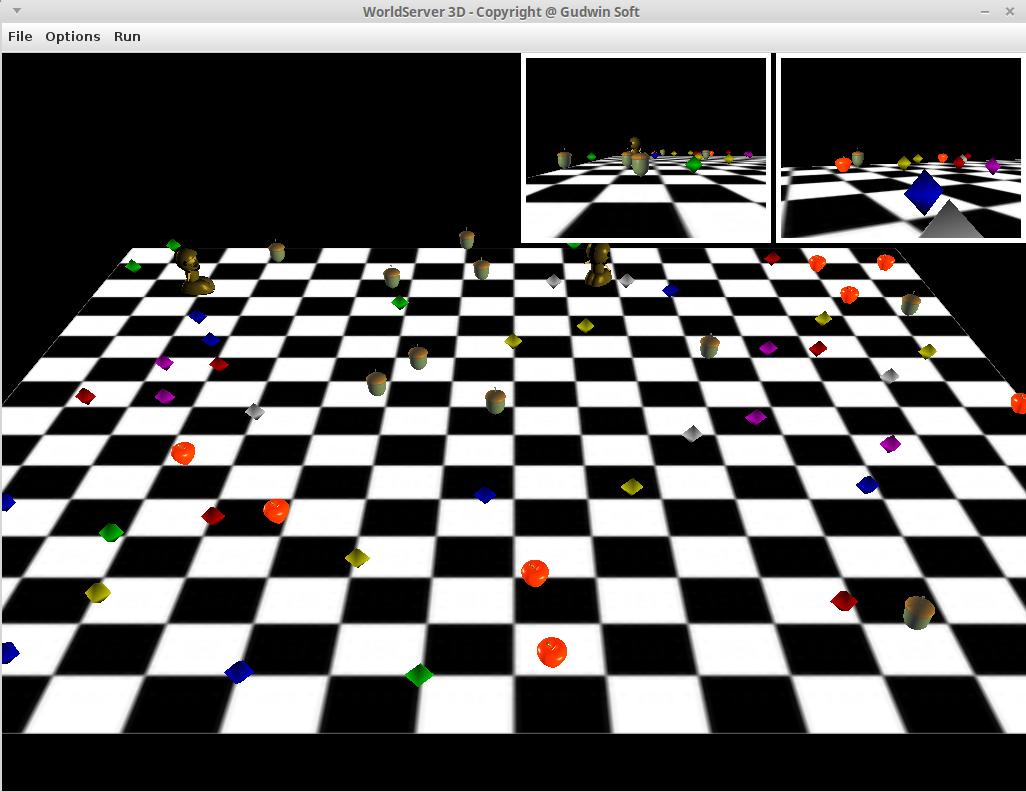The width and height of the screenshot is (1026, 792).
Task: Click the green jewel in the front row
Action: 419,675
